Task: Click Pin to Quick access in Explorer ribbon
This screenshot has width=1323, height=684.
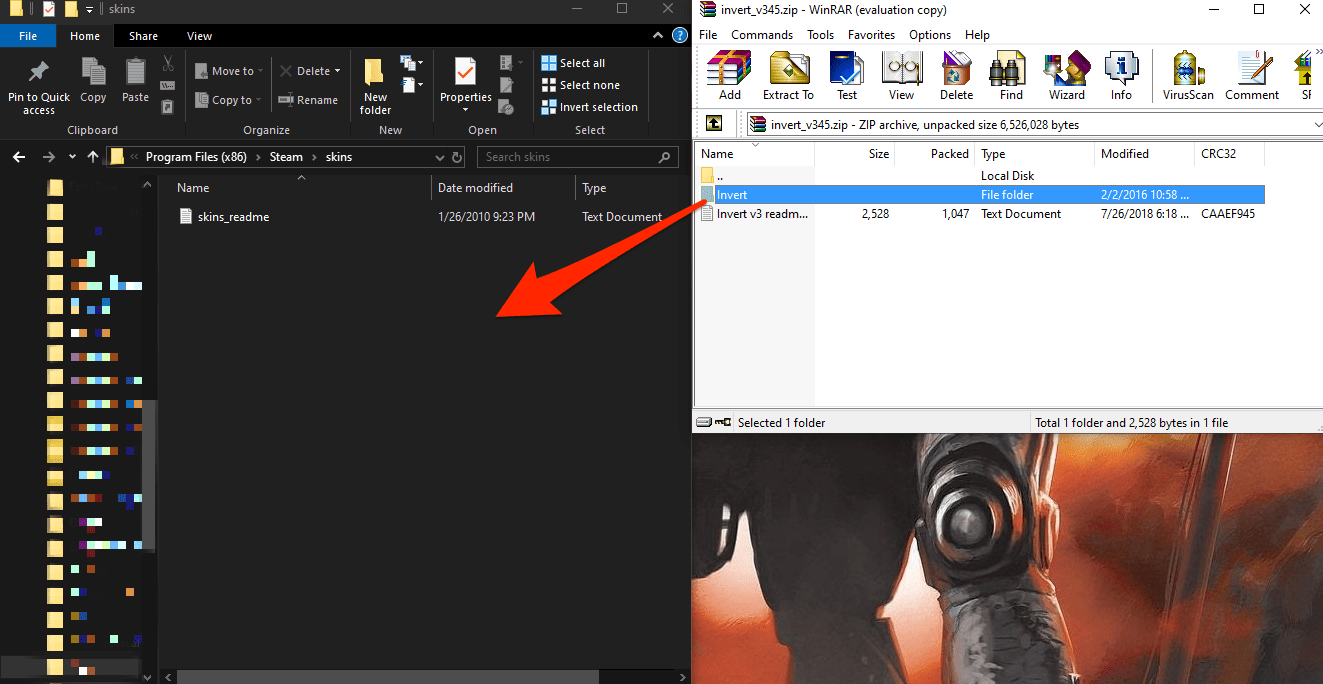Action: 39,86
